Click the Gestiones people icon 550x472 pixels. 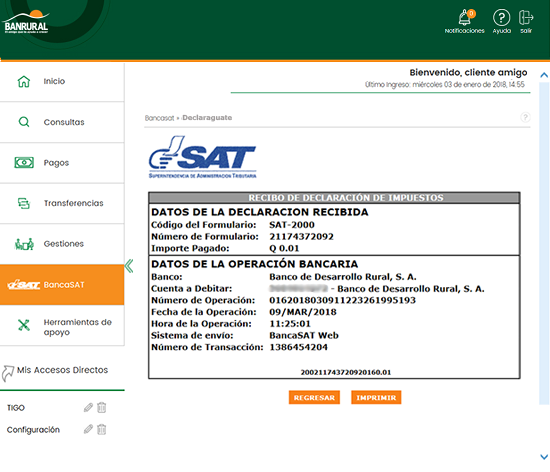click(x=24, y=244)
